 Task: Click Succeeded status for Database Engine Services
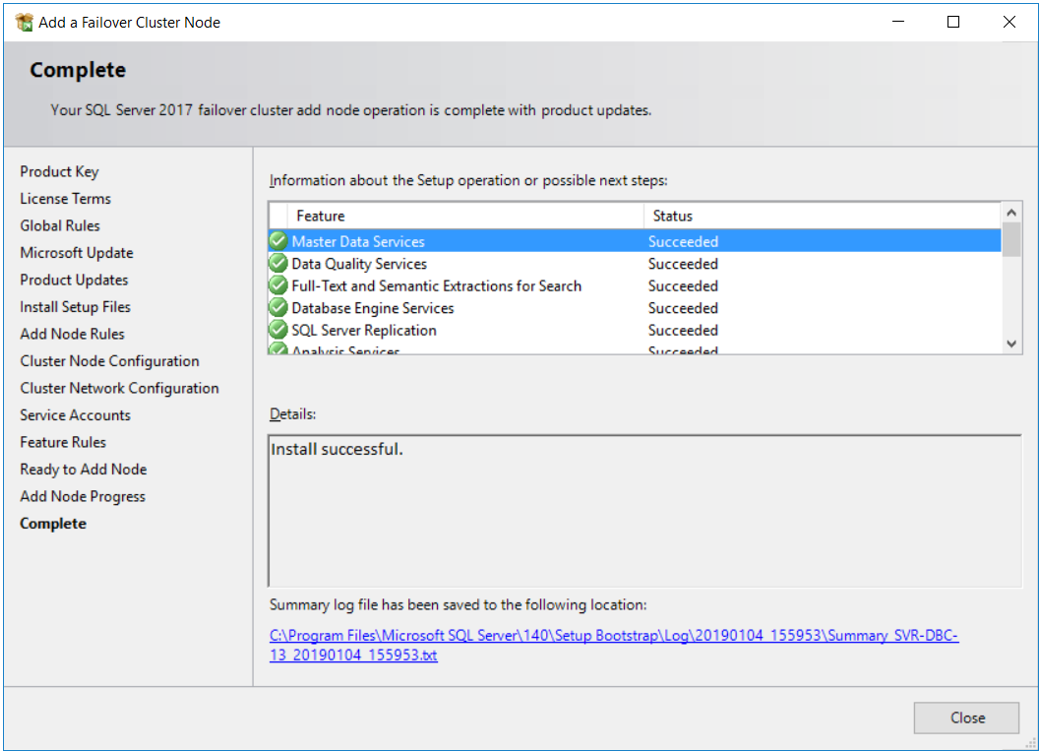pos(682,308)
